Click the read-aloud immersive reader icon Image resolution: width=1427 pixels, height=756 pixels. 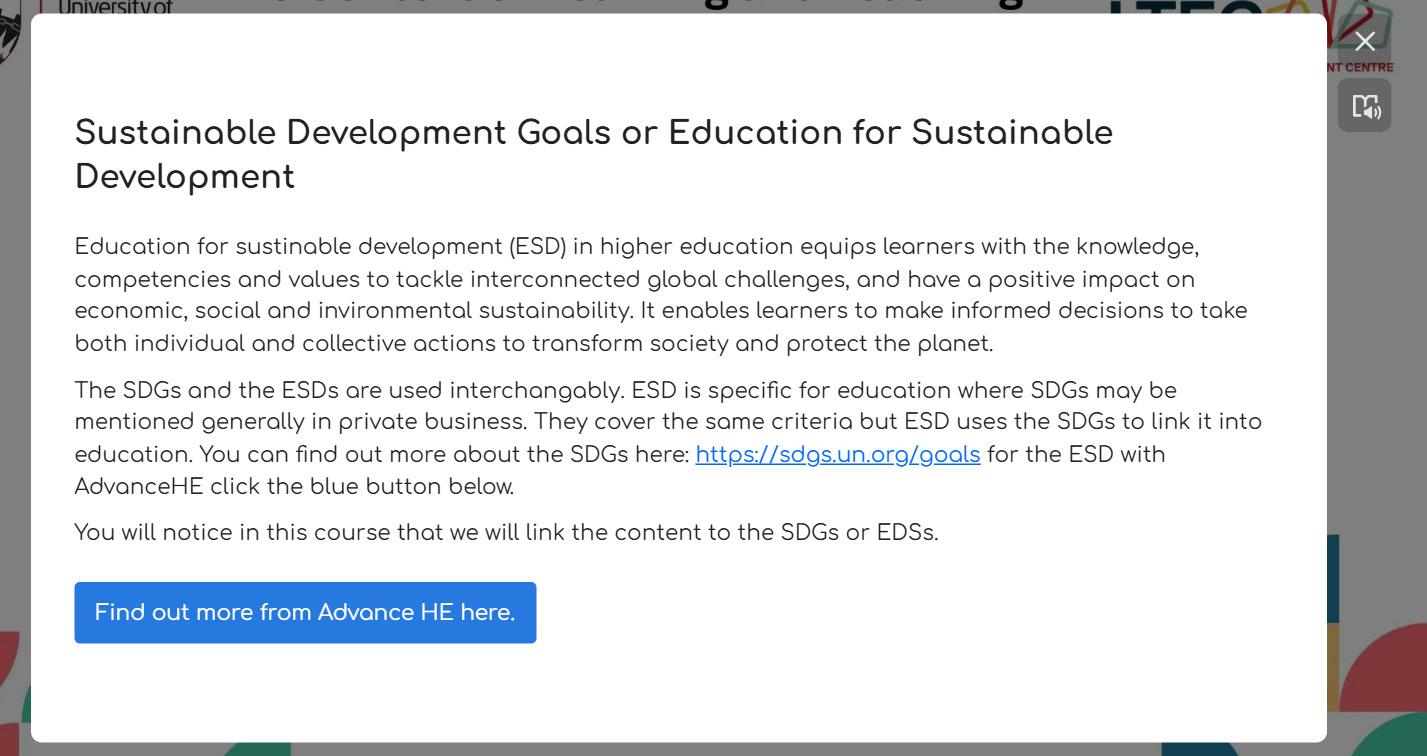[1364, 106]
